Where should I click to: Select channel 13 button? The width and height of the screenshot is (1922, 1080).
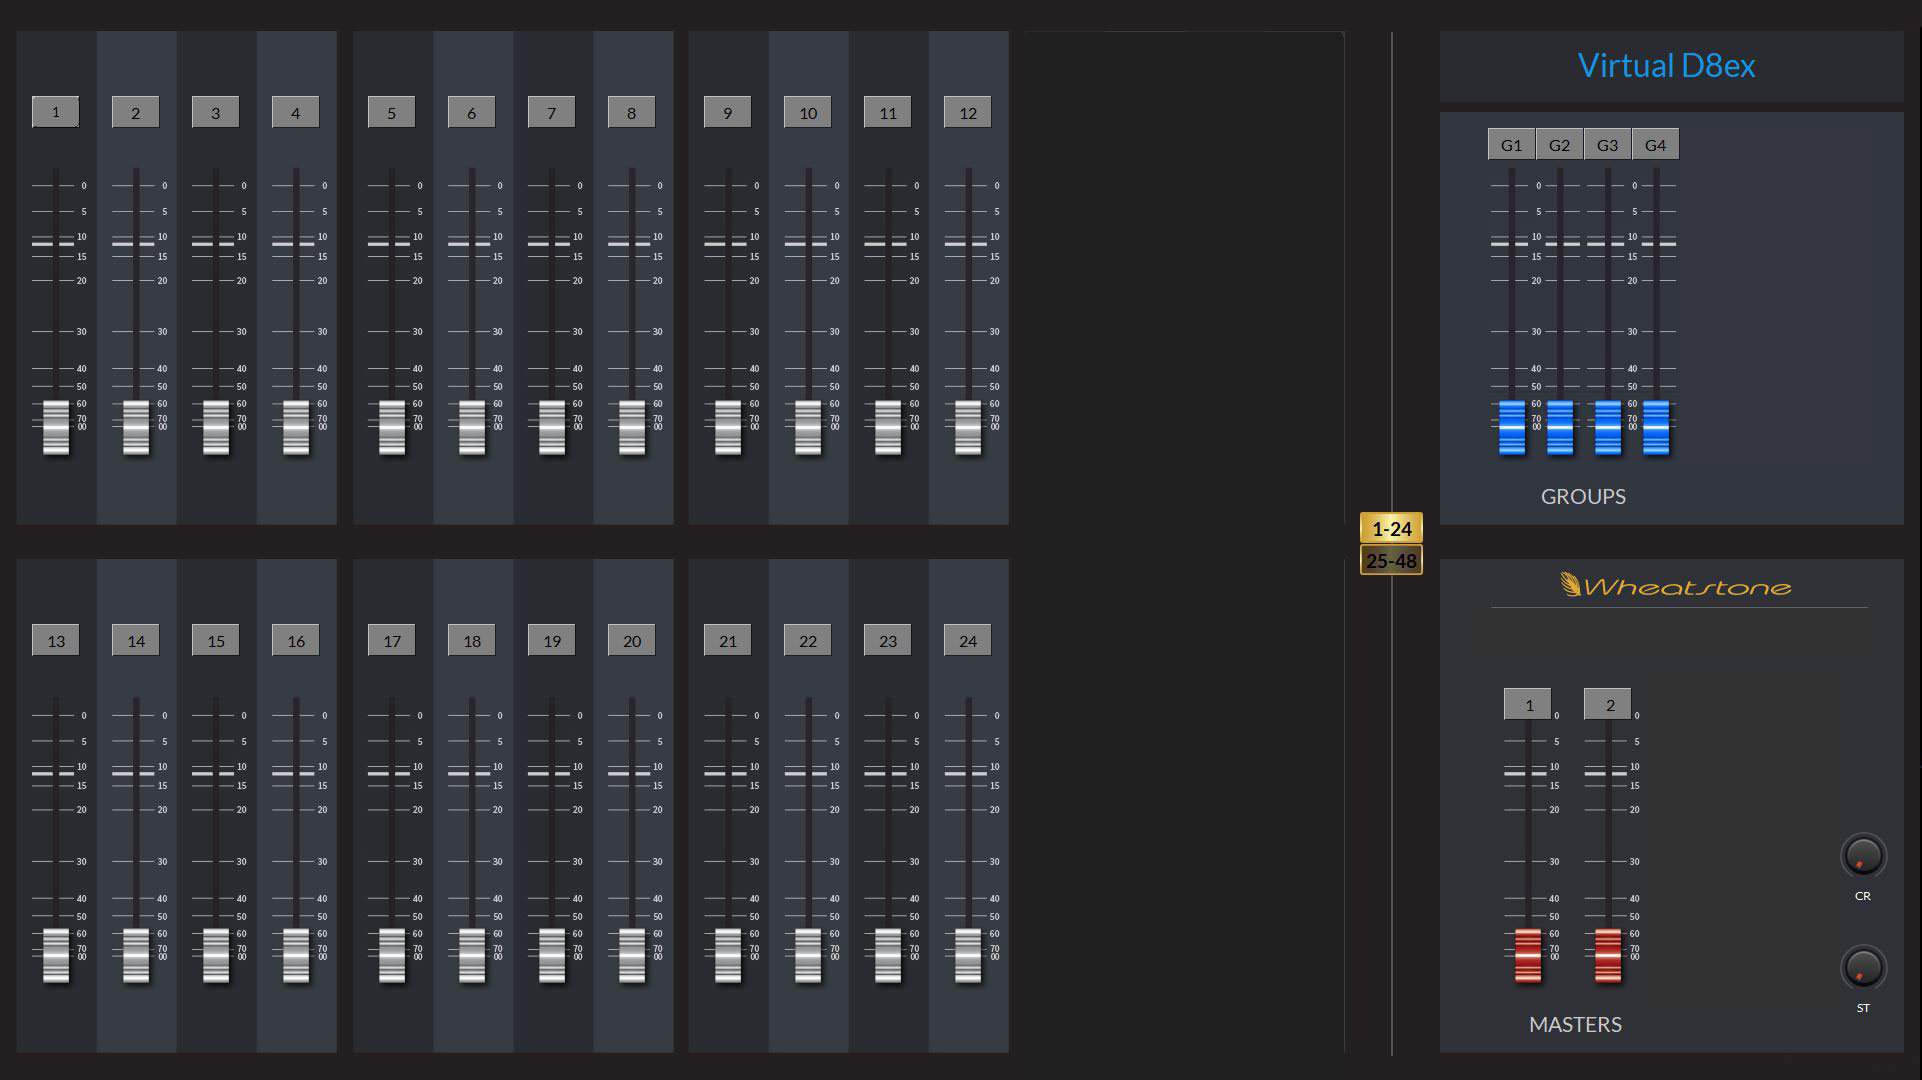(56, 641)
